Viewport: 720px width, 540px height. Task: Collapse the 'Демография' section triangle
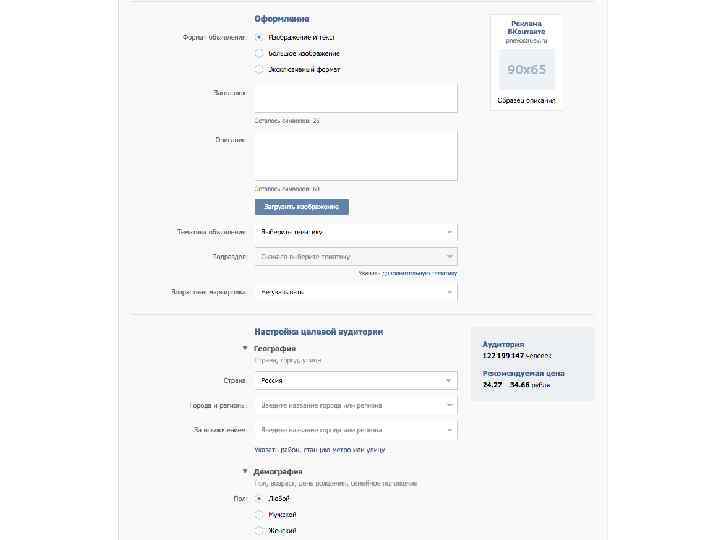(245, 471)
